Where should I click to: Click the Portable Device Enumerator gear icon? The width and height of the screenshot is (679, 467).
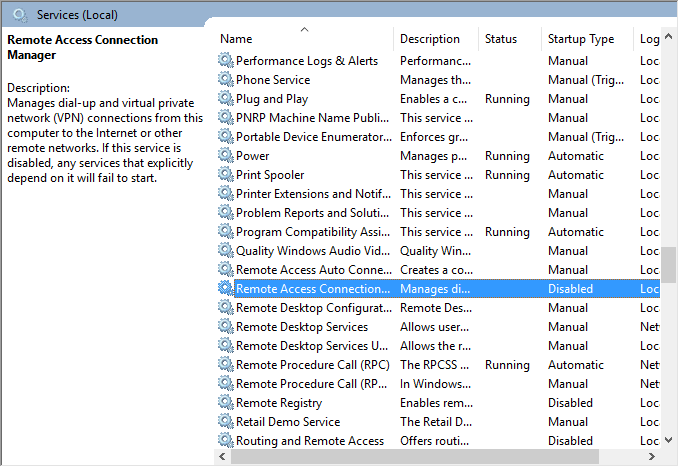[226, 136]
